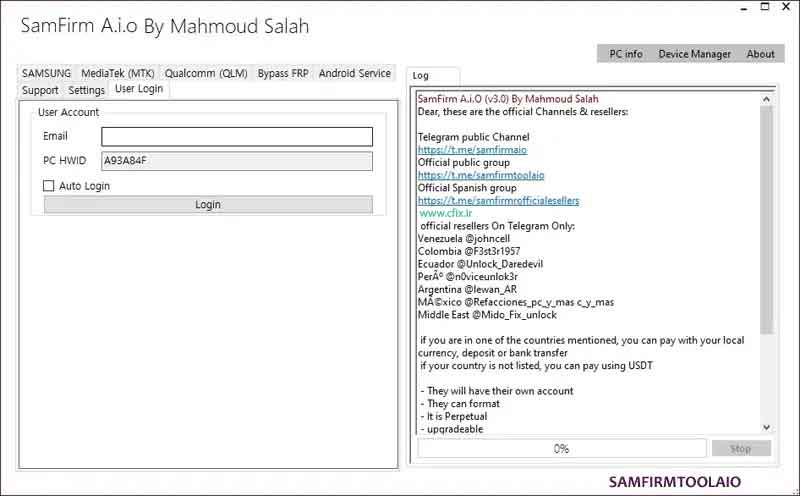
Task: Click the log scrollbar up arrow
Action: tap(766, 100)
